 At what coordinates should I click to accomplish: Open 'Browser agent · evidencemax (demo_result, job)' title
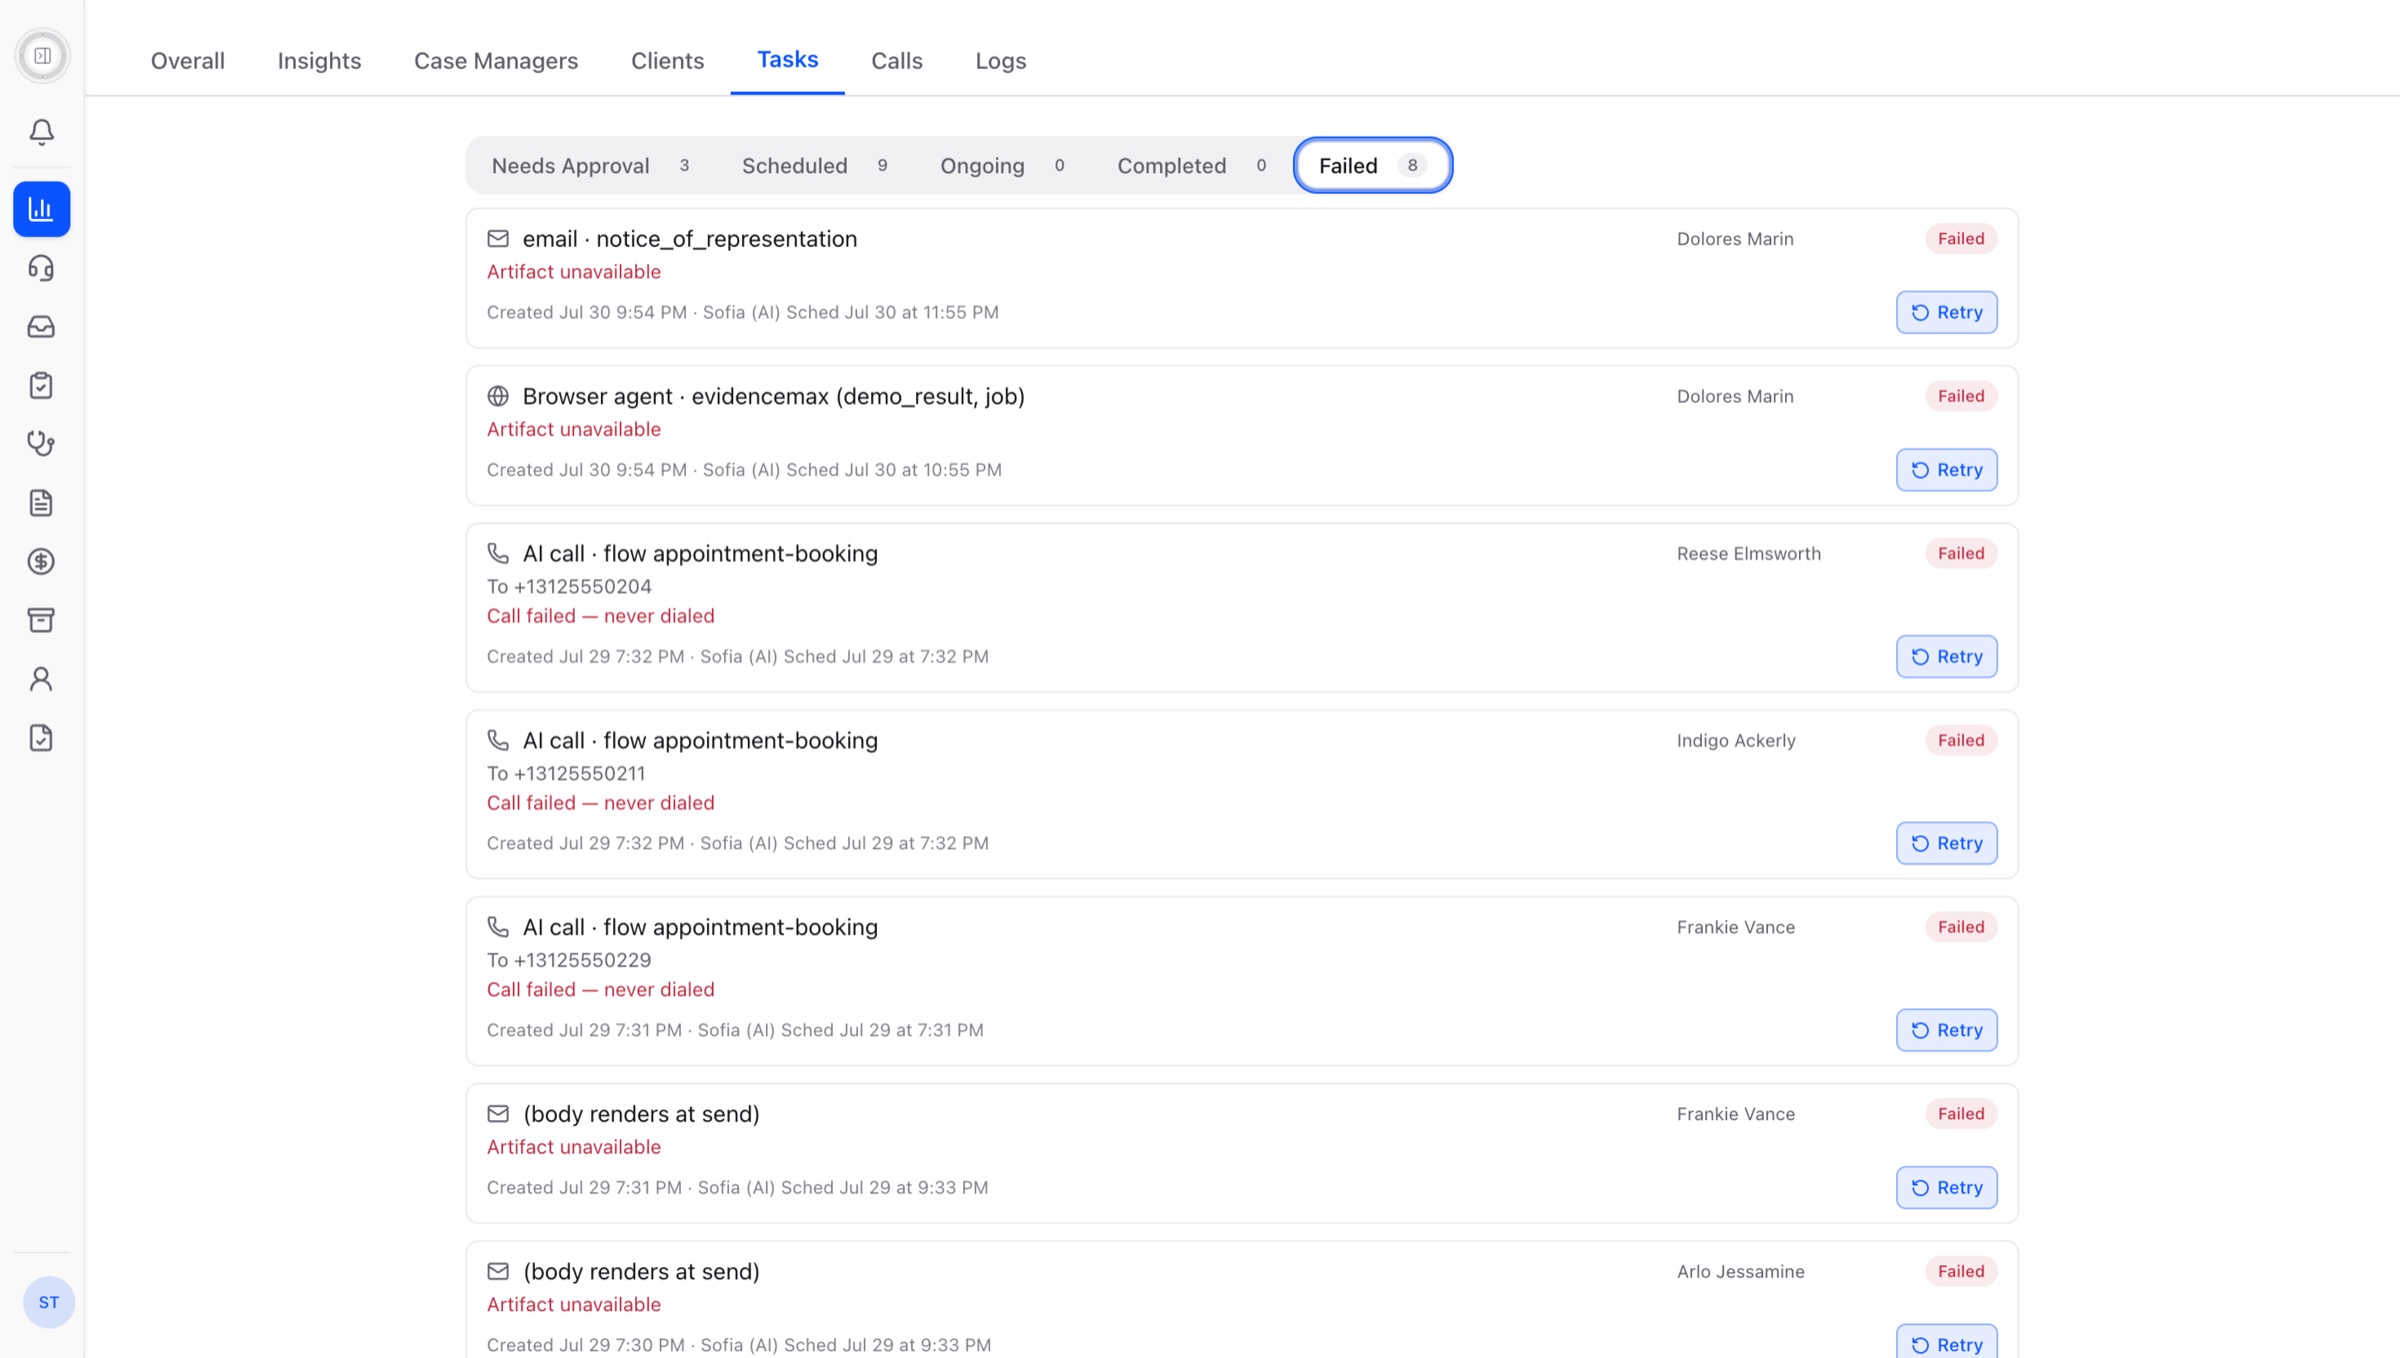773,397
